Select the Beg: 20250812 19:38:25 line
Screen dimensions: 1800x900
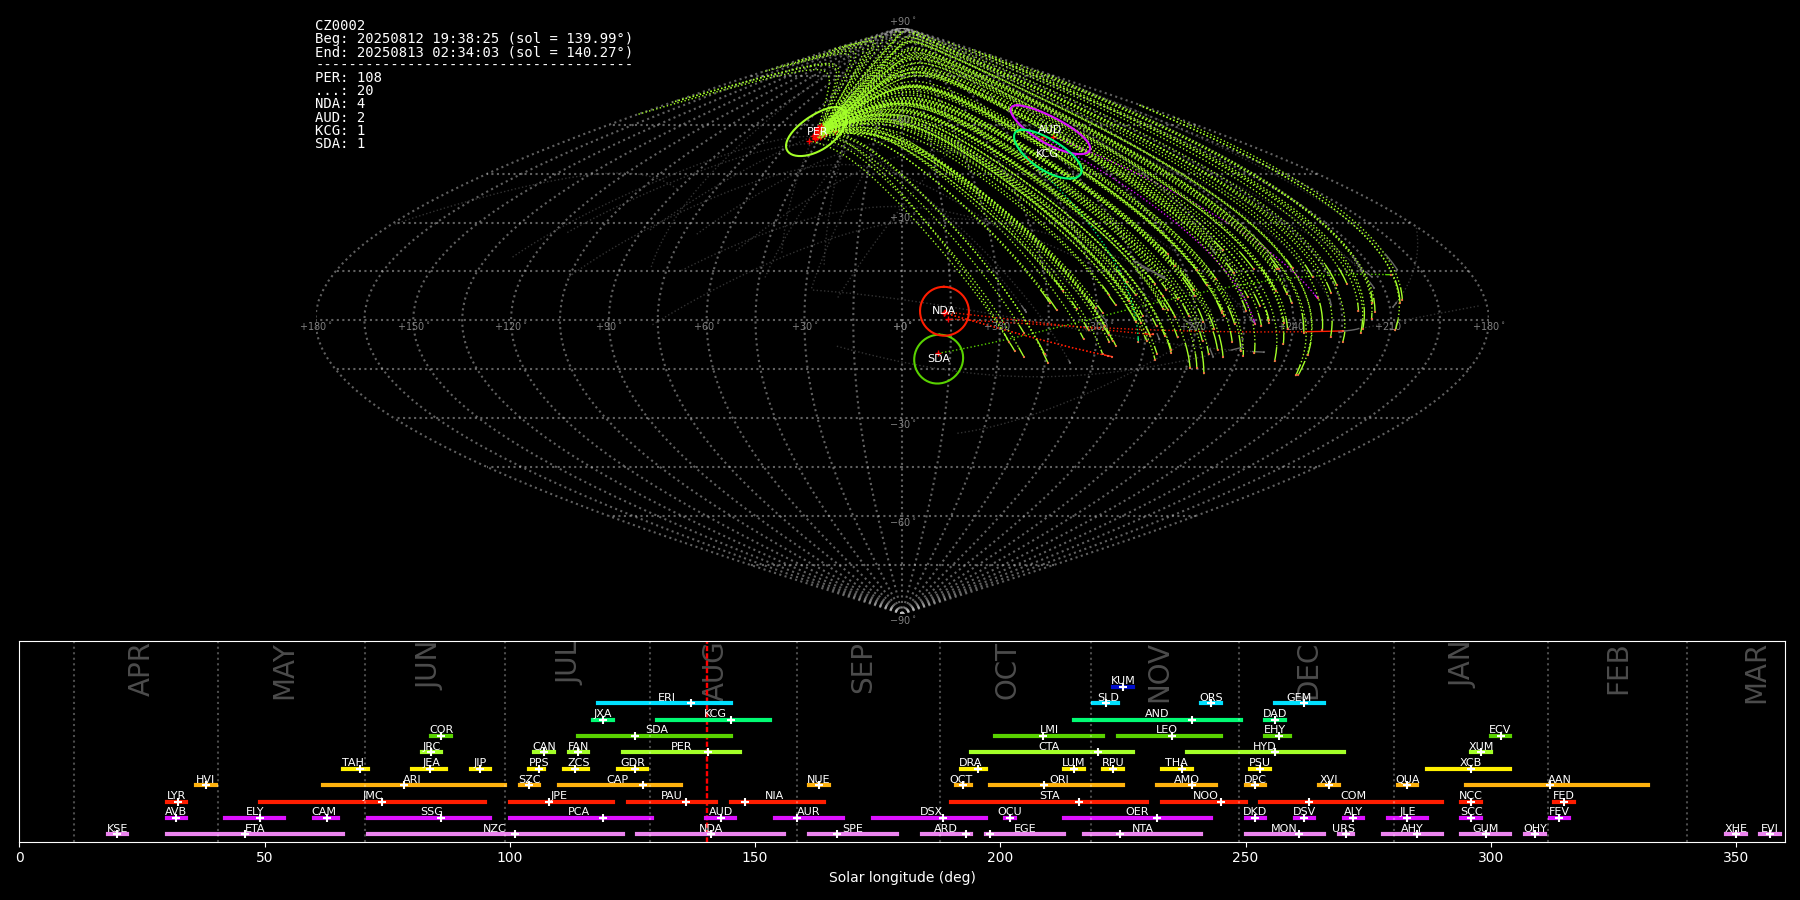pyautogui.click(x=474, y=39)
